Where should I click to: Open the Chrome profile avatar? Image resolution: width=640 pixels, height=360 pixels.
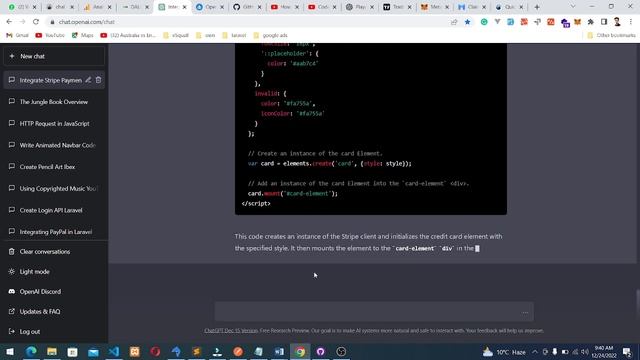(x=617, y=22)
